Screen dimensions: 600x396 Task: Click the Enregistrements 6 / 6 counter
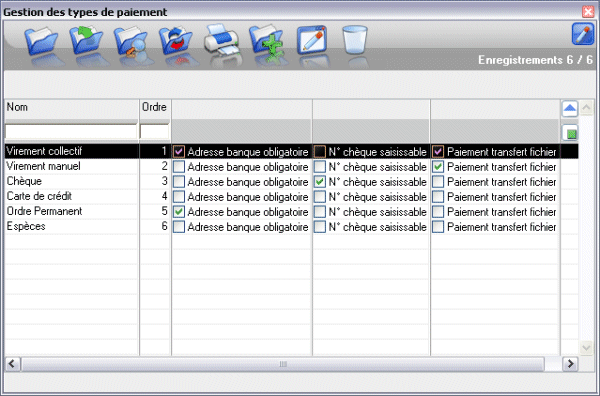tap(535, 60)
